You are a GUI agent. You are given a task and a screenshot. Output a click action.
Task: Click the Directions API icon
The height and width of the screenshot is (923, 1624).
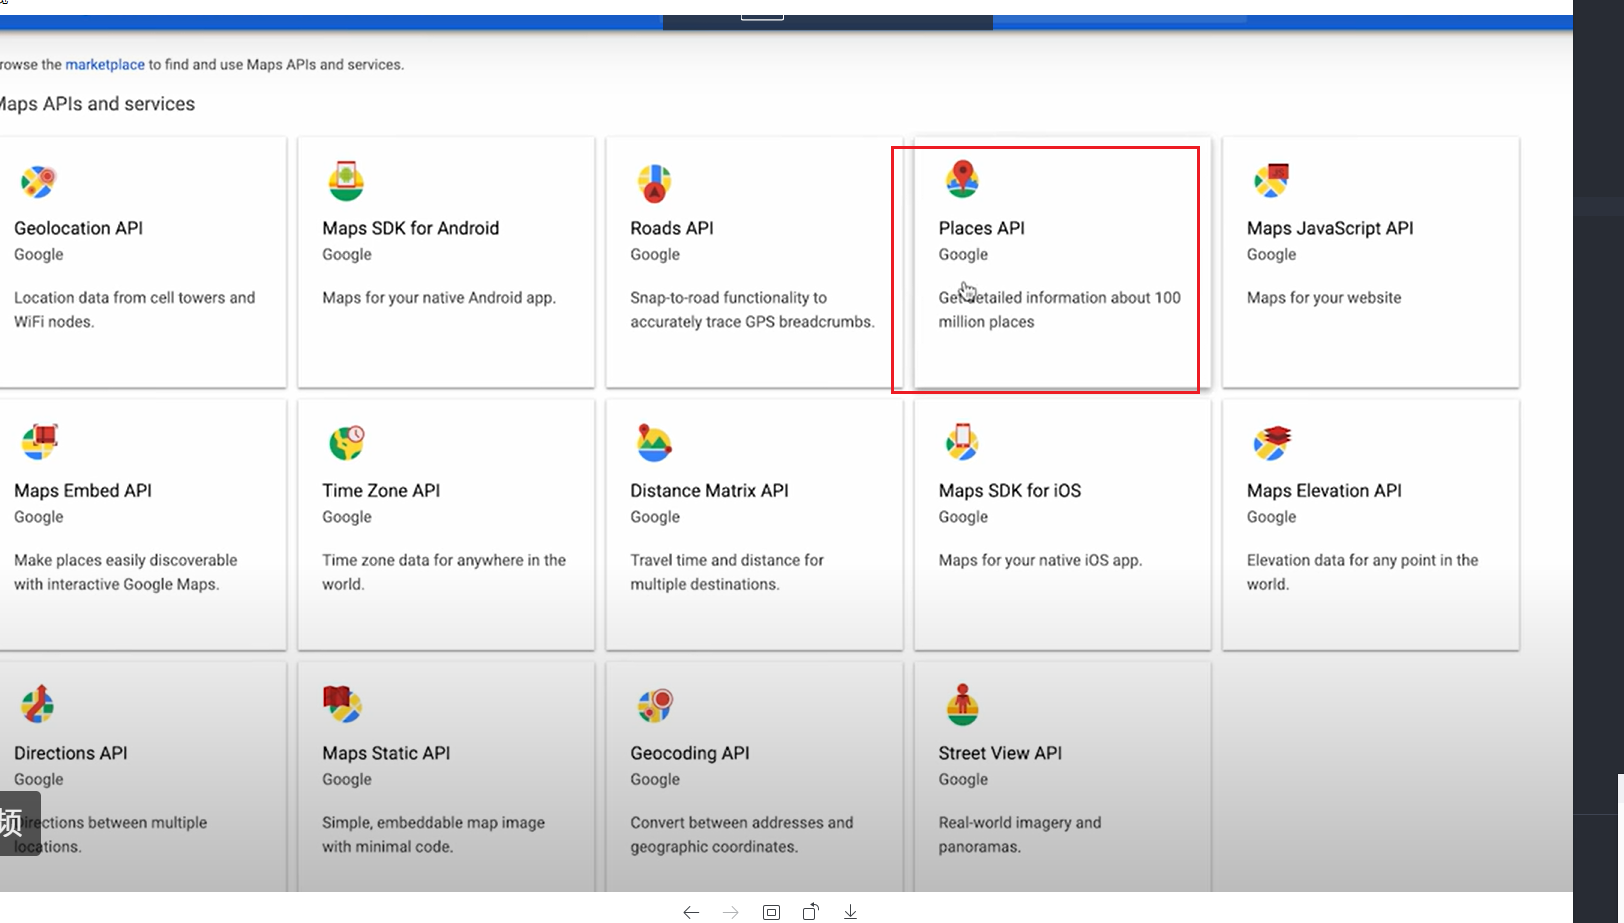click(38, 704)
